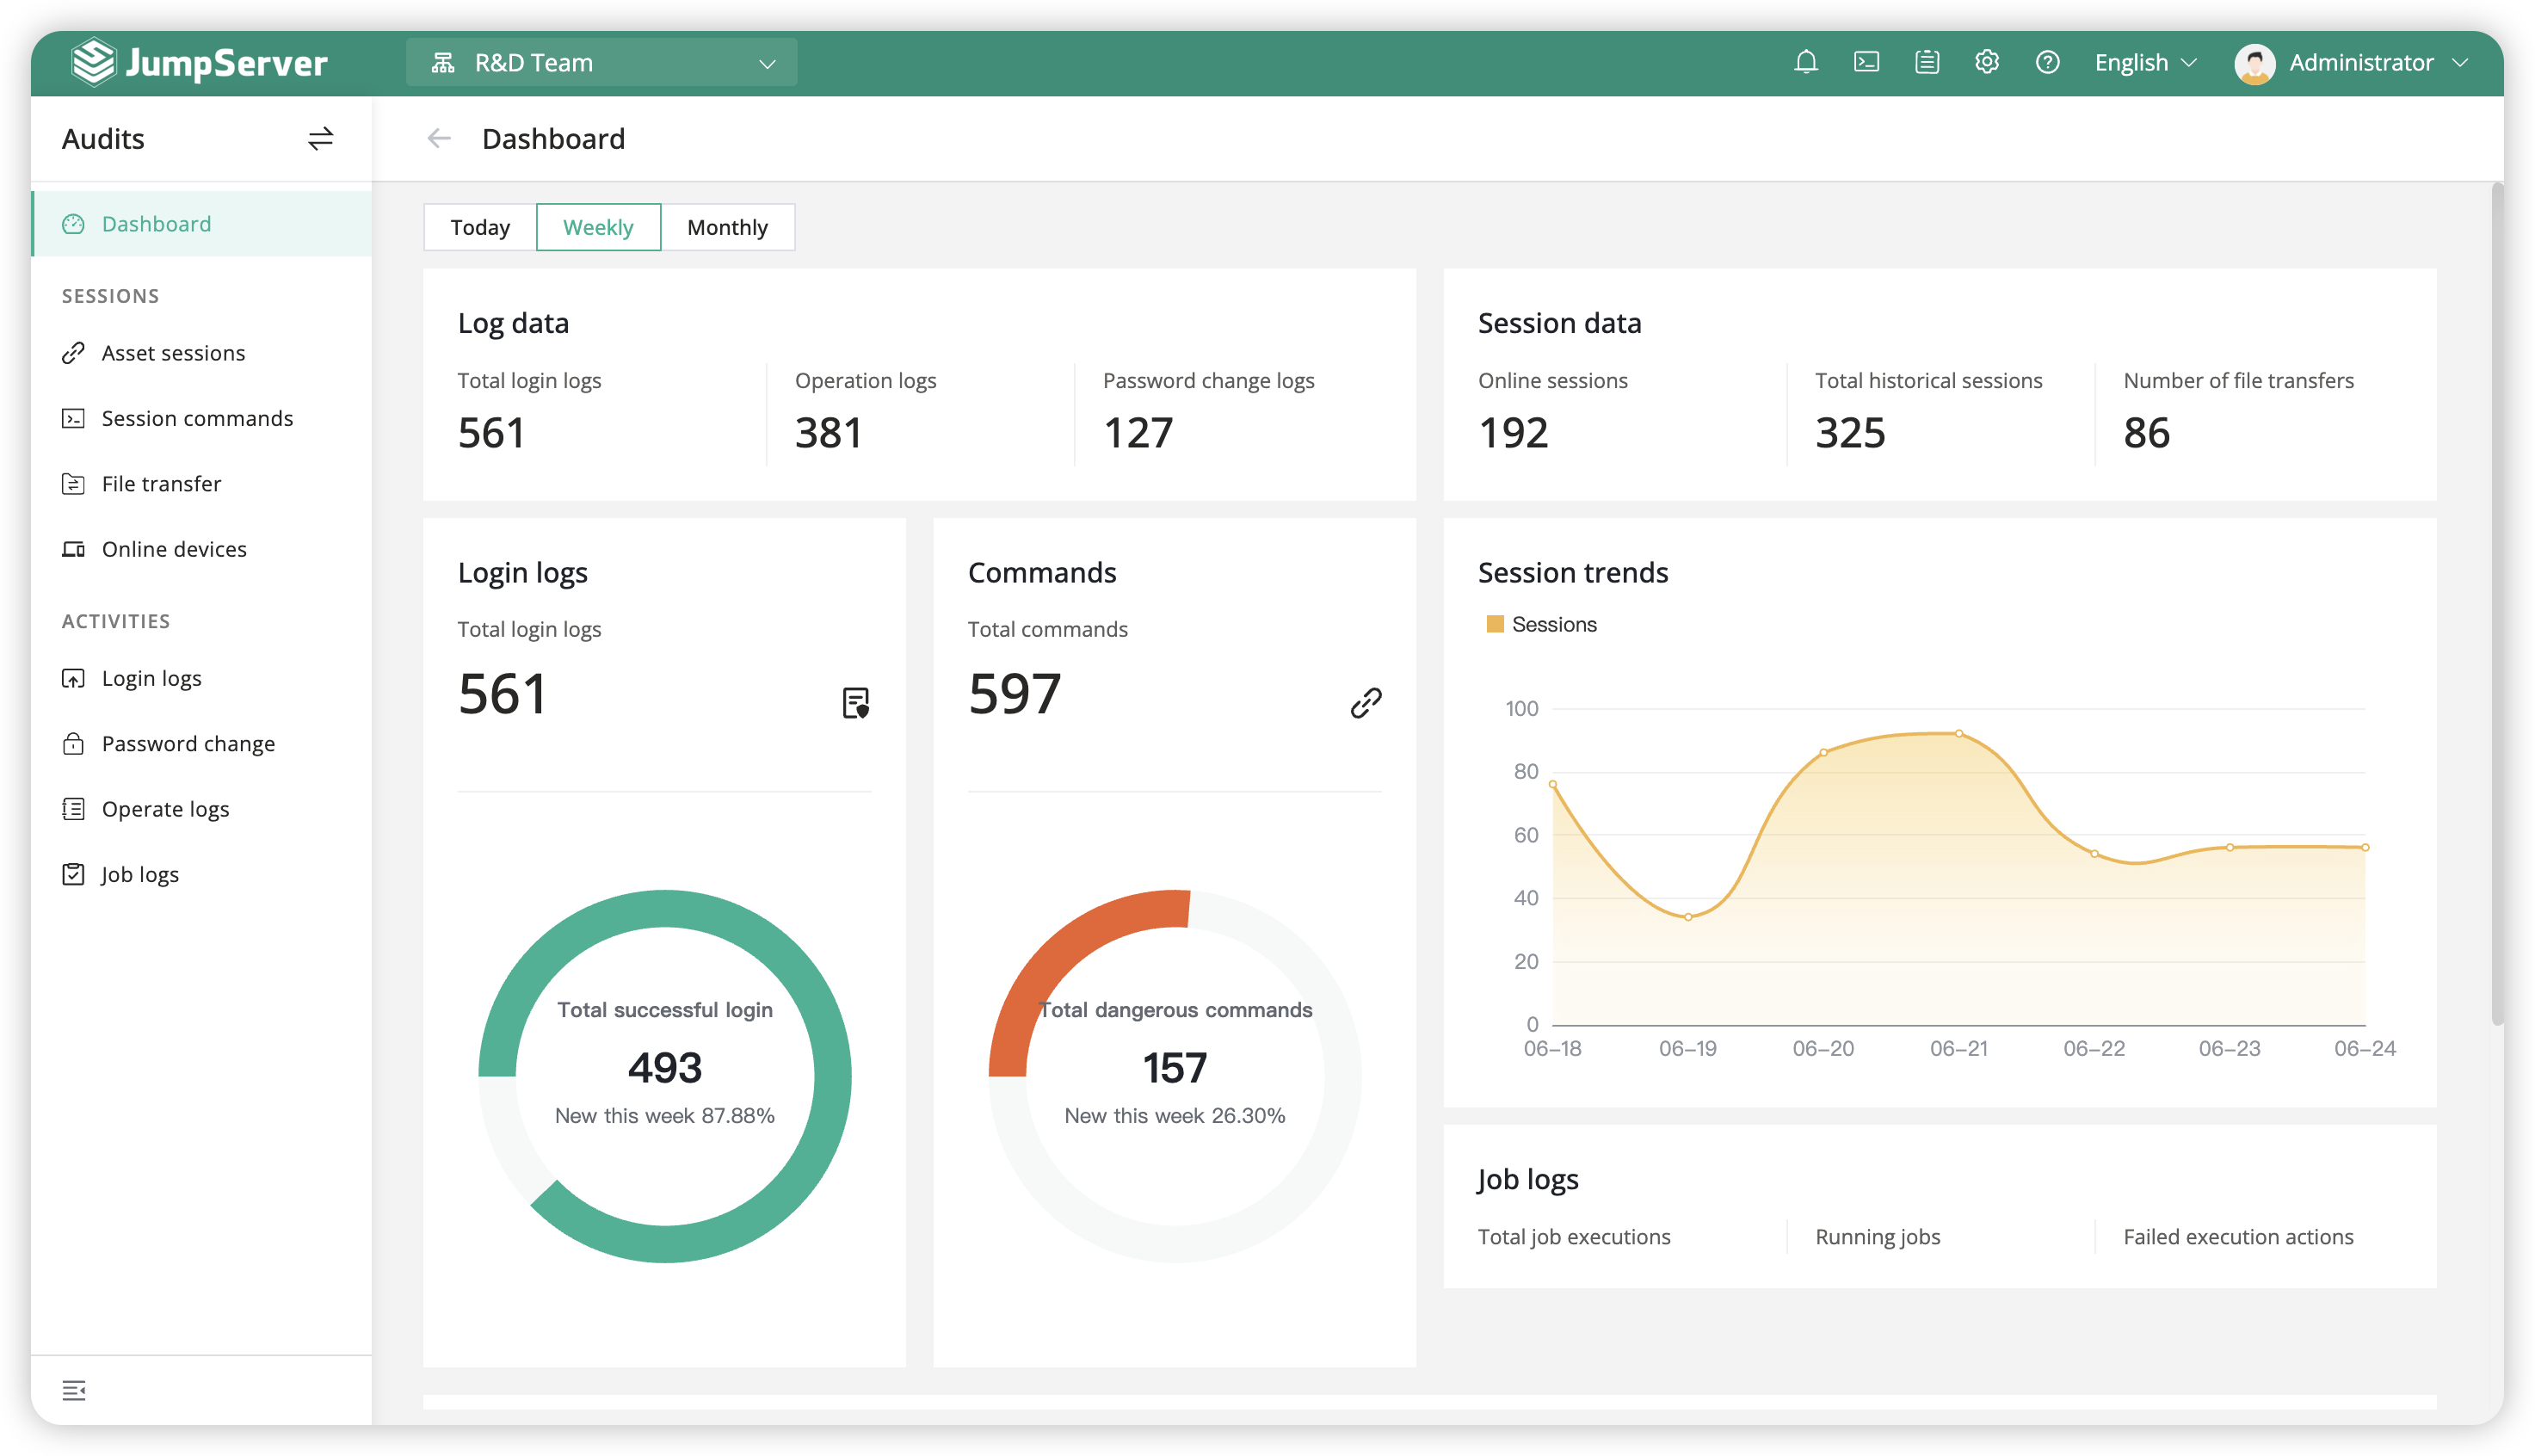Select the Monthly time range
This screenshot has height=1456, width=2535.
tap(727, 227)
